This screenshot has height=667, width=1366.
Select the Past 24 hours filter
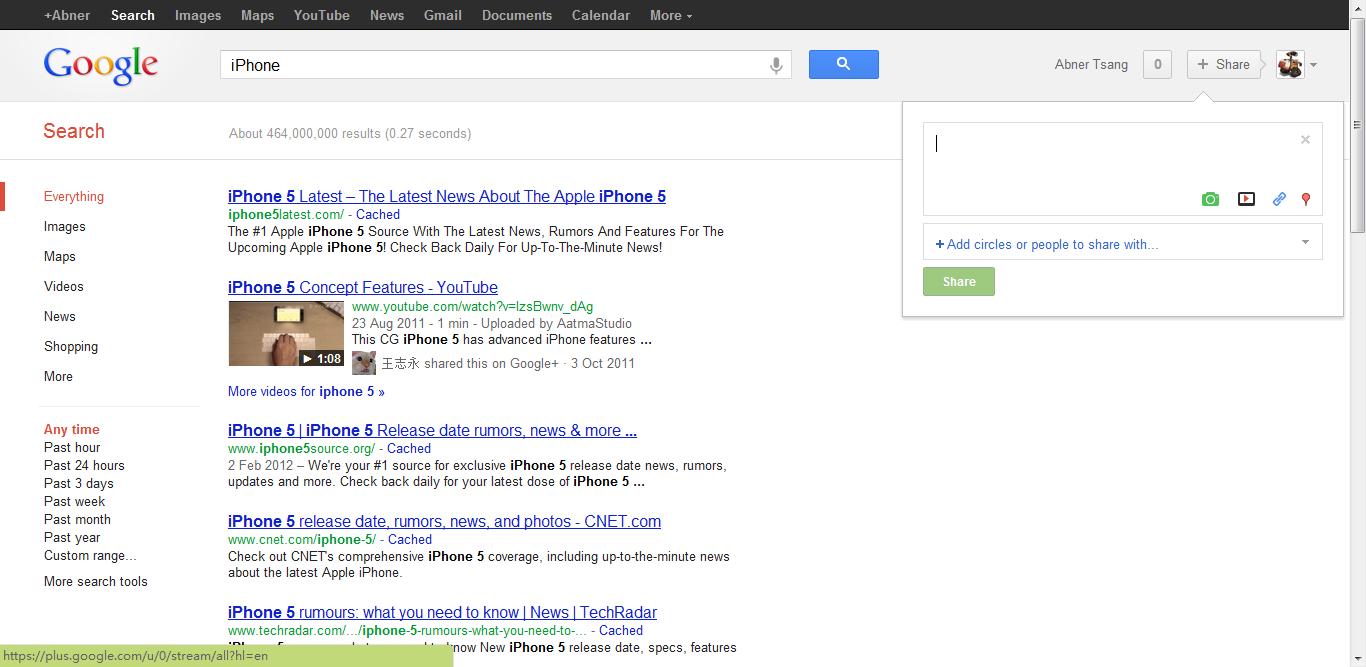(84, 465)
